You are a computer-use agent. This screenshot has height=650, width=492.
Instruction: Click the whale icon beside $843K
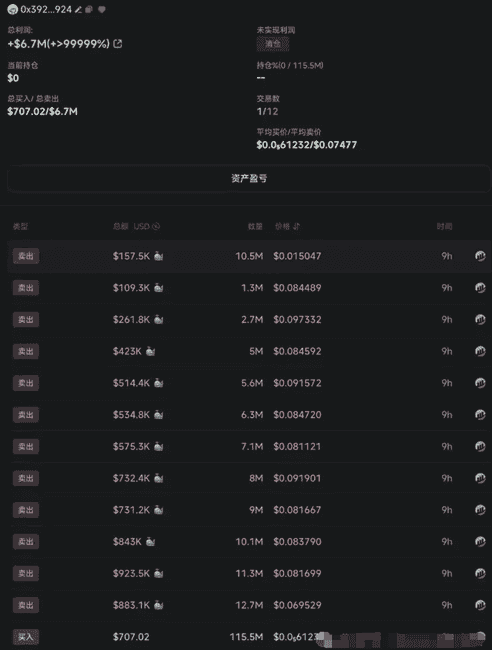pyautogui.click(x=150, y=541)
